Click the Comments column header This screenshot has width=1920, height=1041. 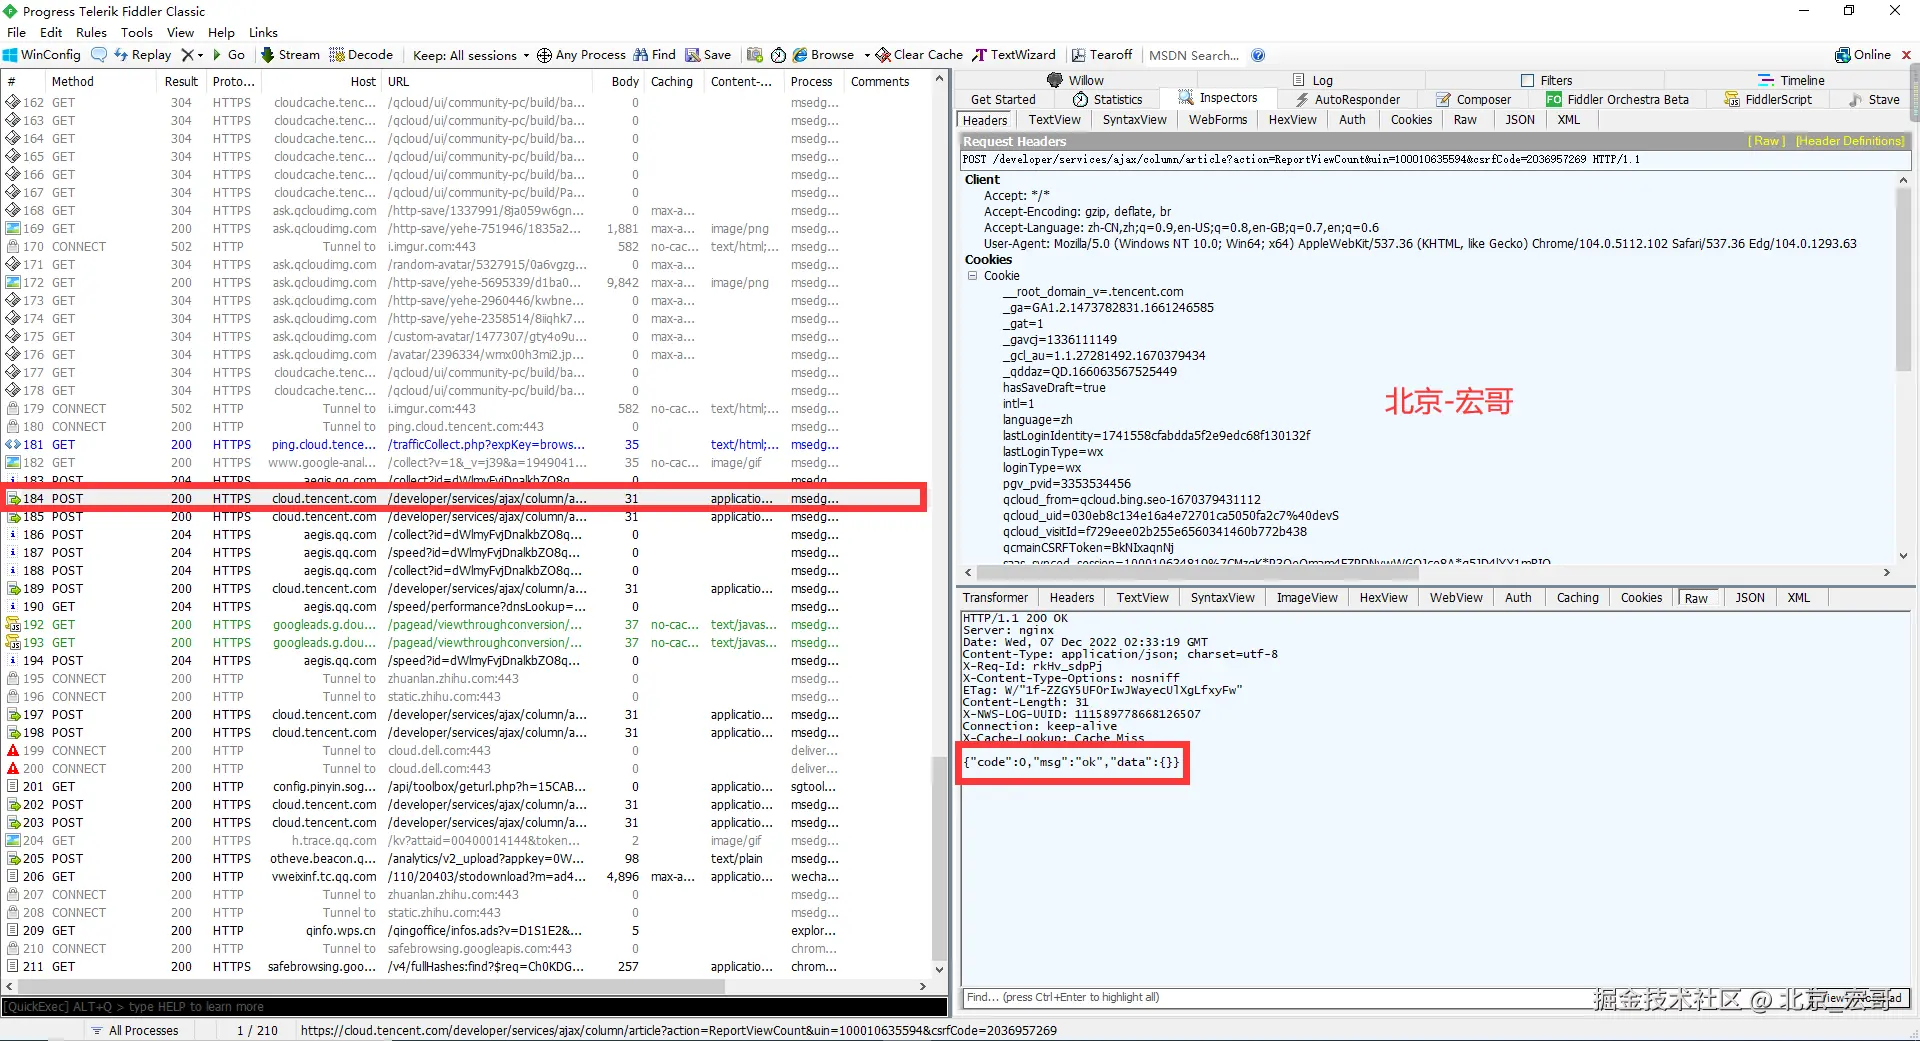click(x=880, y=82)
